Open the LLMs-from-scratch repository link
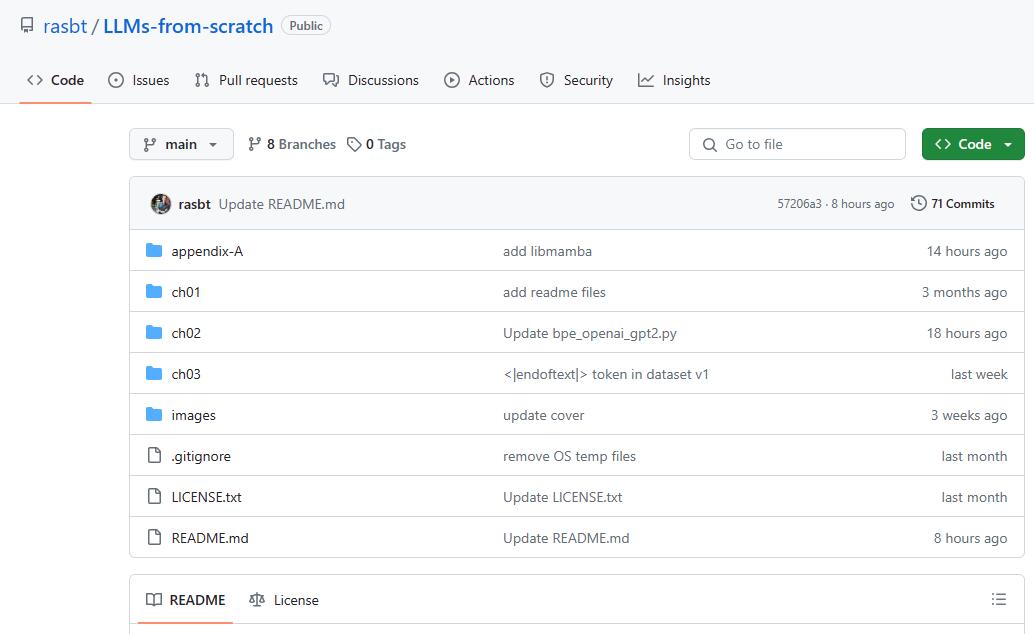This screenshot has width=1034, height=634. tap(188, 26)
